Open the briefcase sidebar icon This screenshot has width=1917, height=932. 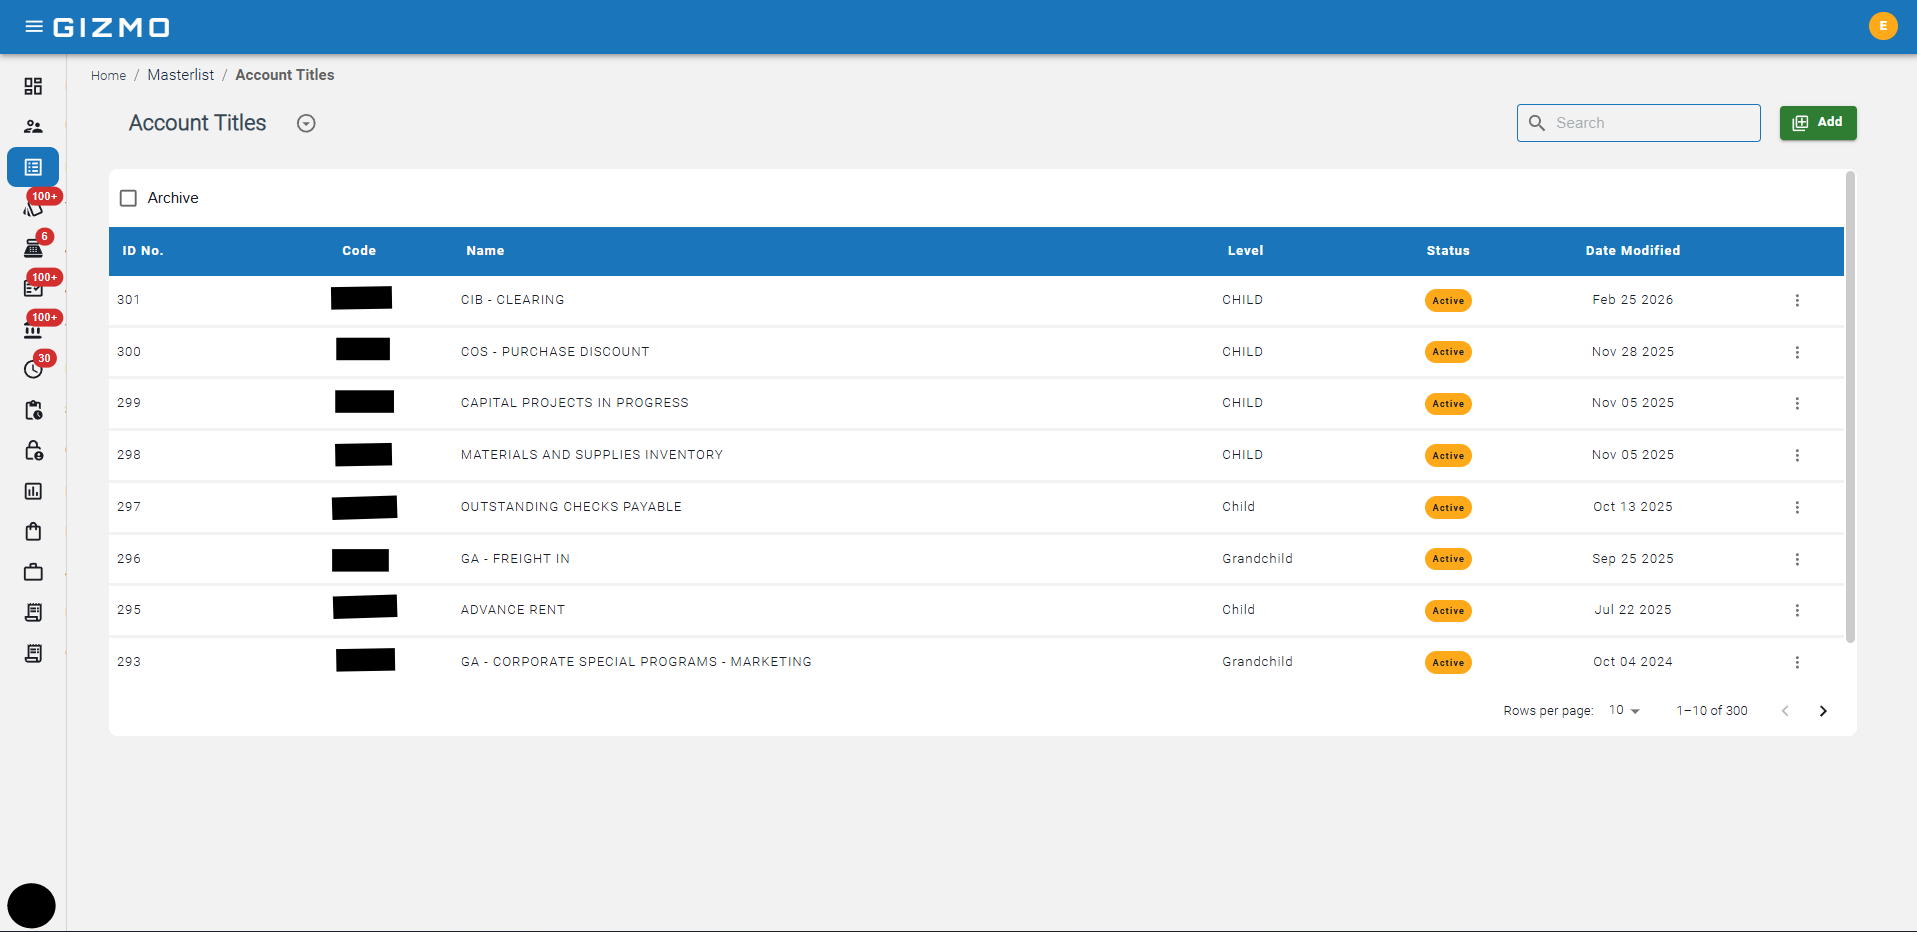(33, 572)
